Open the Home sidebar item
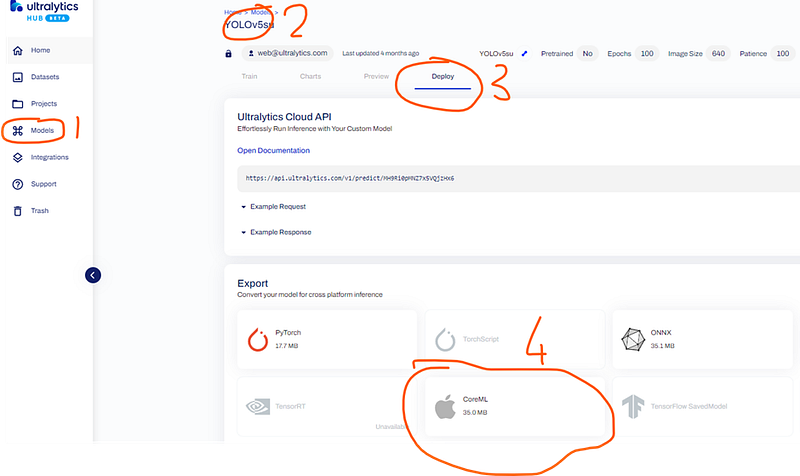Screen dimensions: 800x476 pos(49,50)
